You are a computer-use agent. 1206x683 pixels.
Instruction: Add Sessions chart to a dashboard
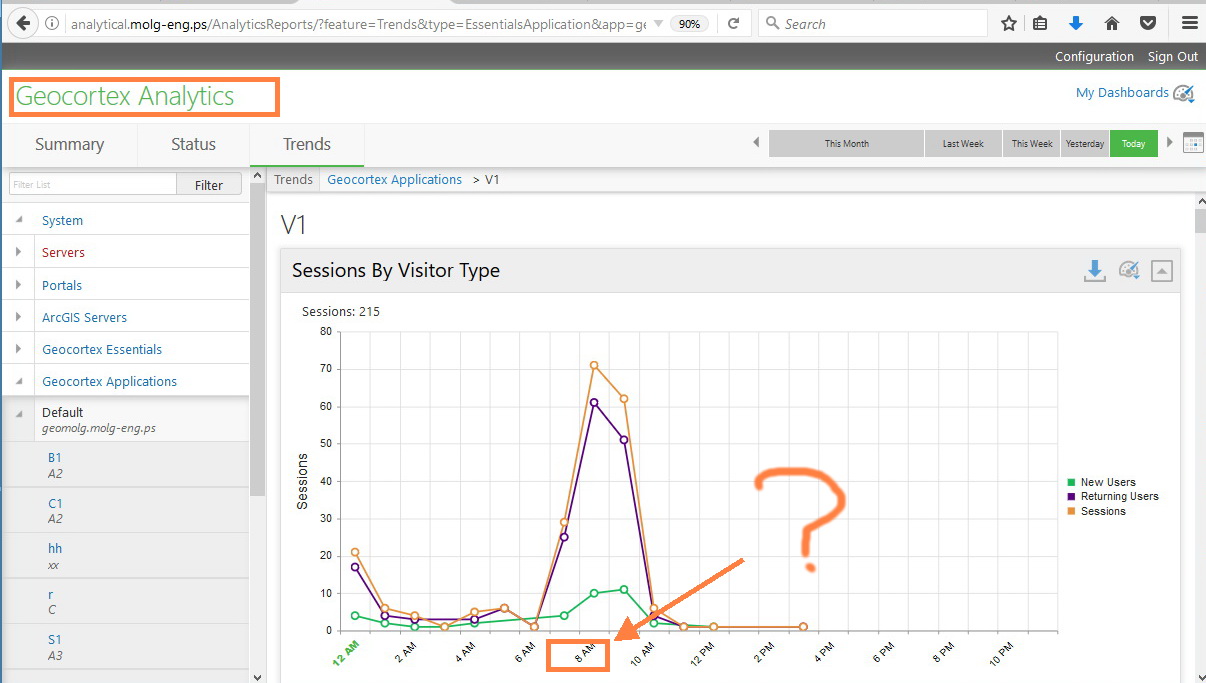tap(1129, 270)
